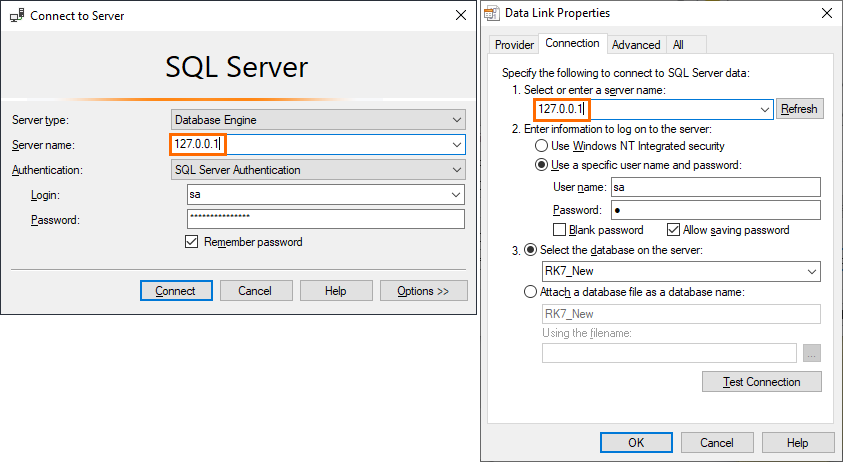Click the Connect to Server title icon
Image resolution: width=844 pixels, height=463 pixels.
point(17,16)
